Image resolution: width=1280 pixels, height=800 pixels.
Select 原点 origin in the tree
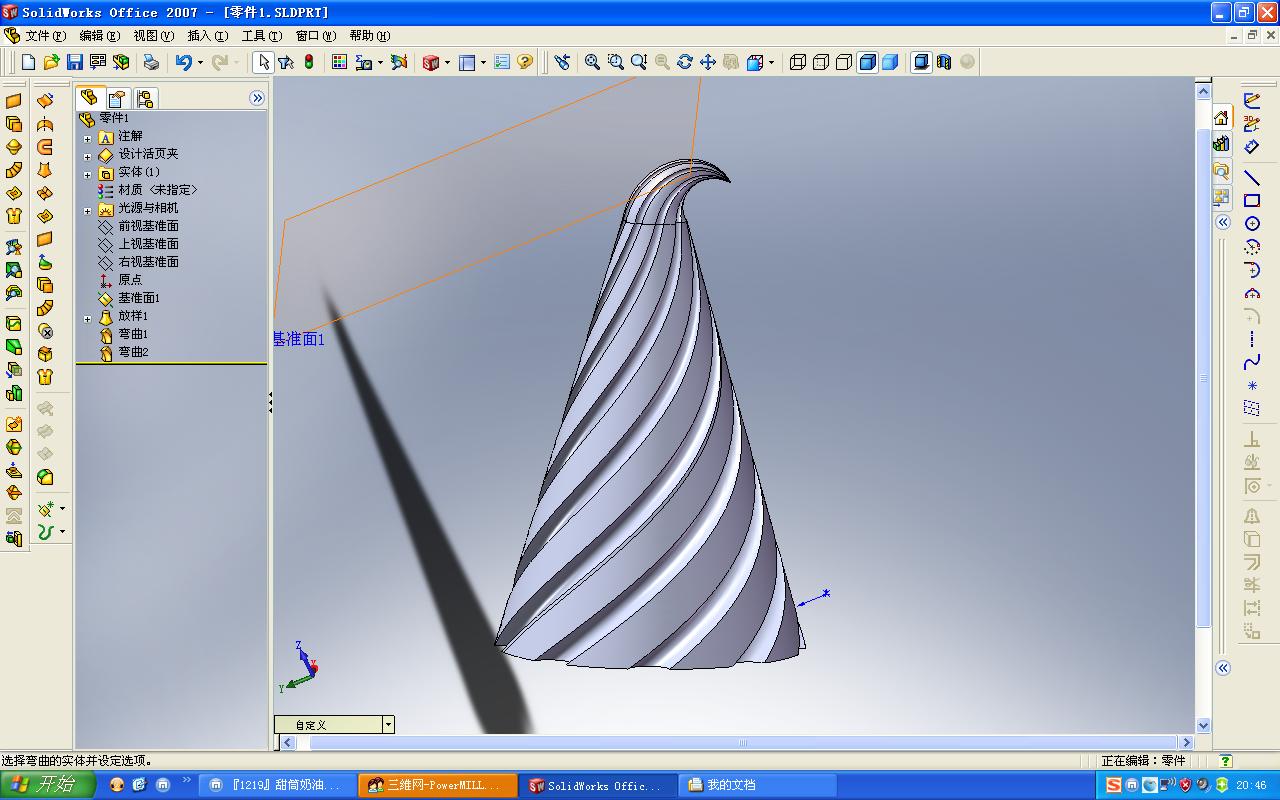[x=130, y=280]
